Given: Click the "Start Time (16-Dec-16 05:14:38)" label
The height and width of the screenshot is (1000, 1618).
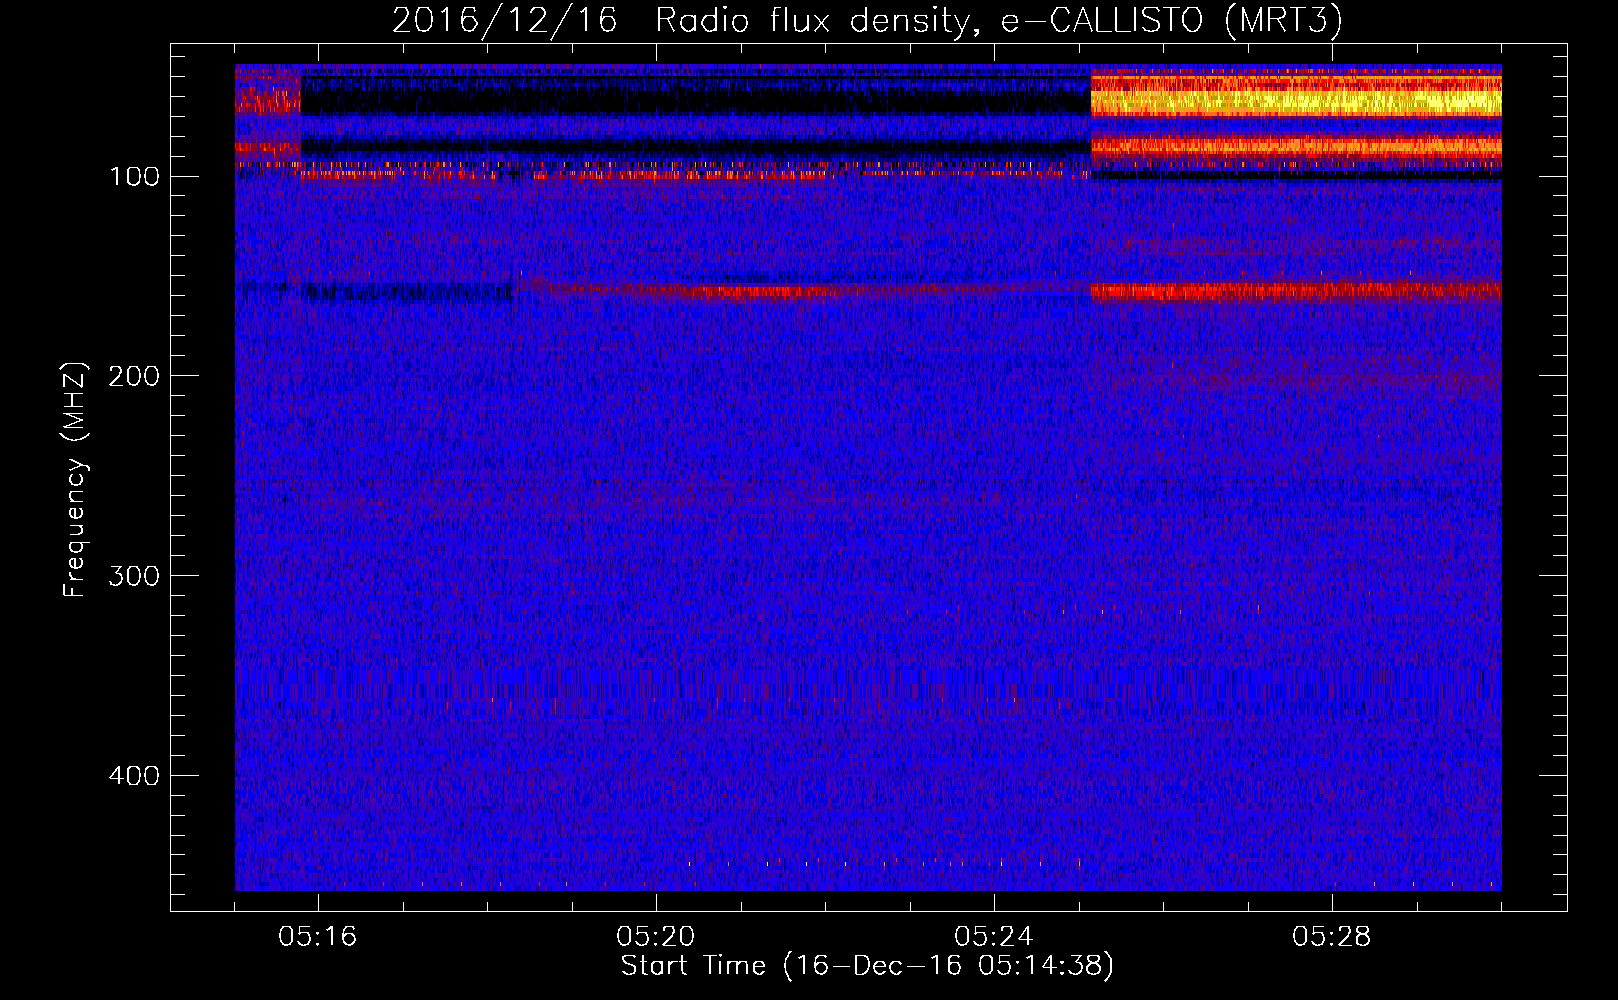Looking at the screenshot, I should point(867,966).
